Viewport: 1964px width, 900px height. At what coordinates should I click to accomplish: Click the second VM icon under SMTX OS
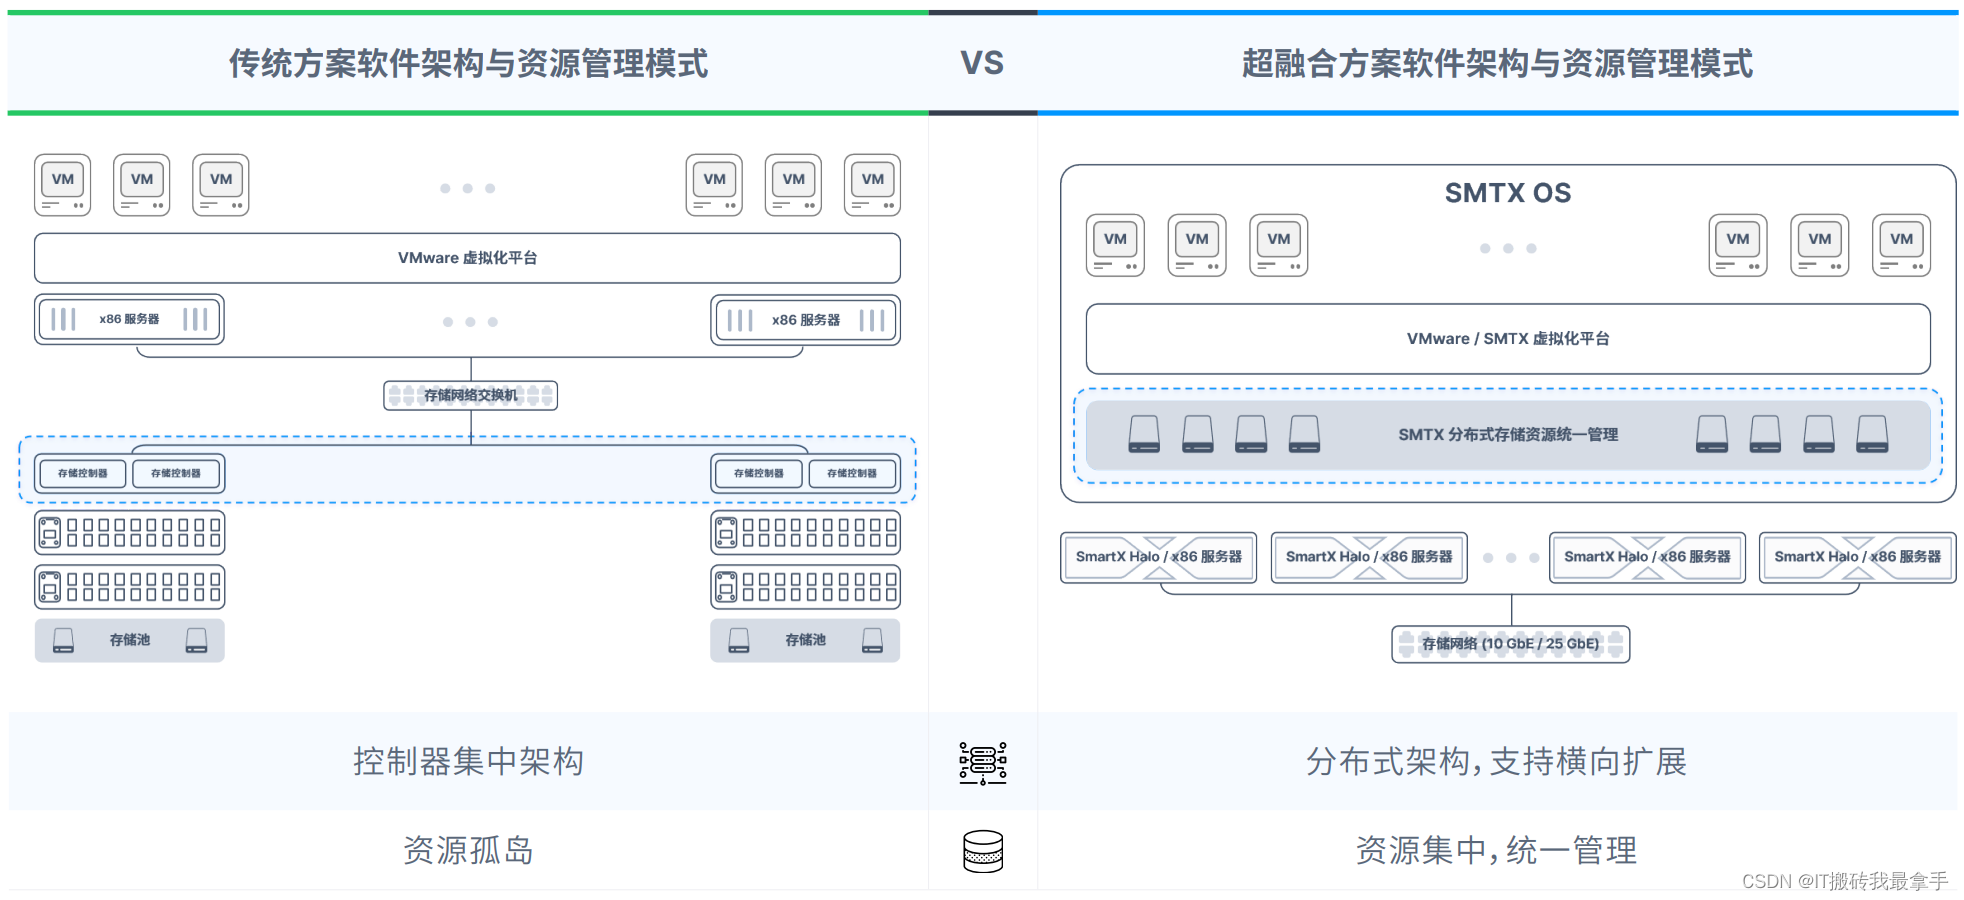point(1197,245)
